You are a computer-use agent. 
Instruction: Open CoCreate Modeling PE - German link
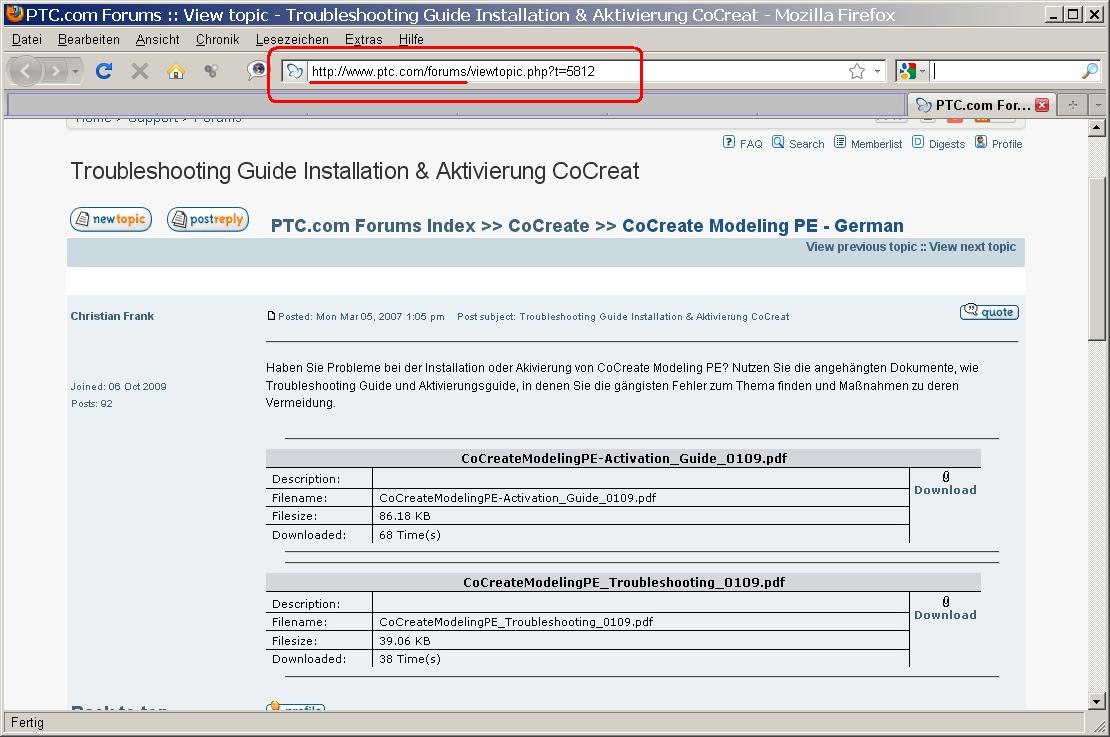762,226
